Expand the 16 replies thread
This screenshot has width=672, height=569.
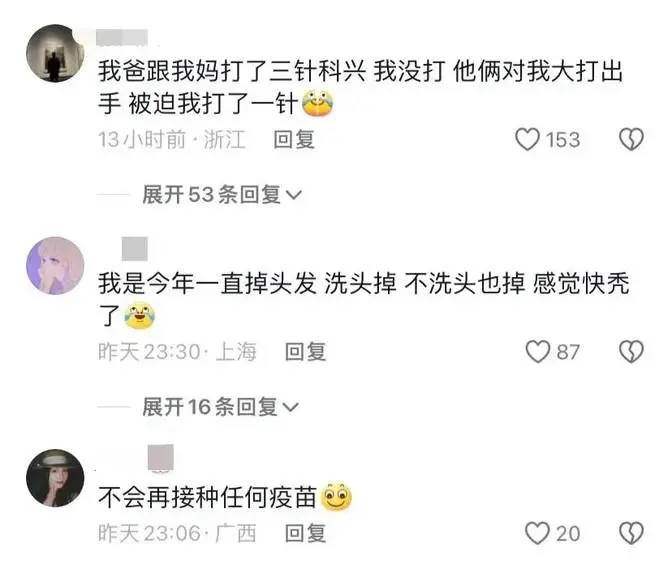coord(220,407)
